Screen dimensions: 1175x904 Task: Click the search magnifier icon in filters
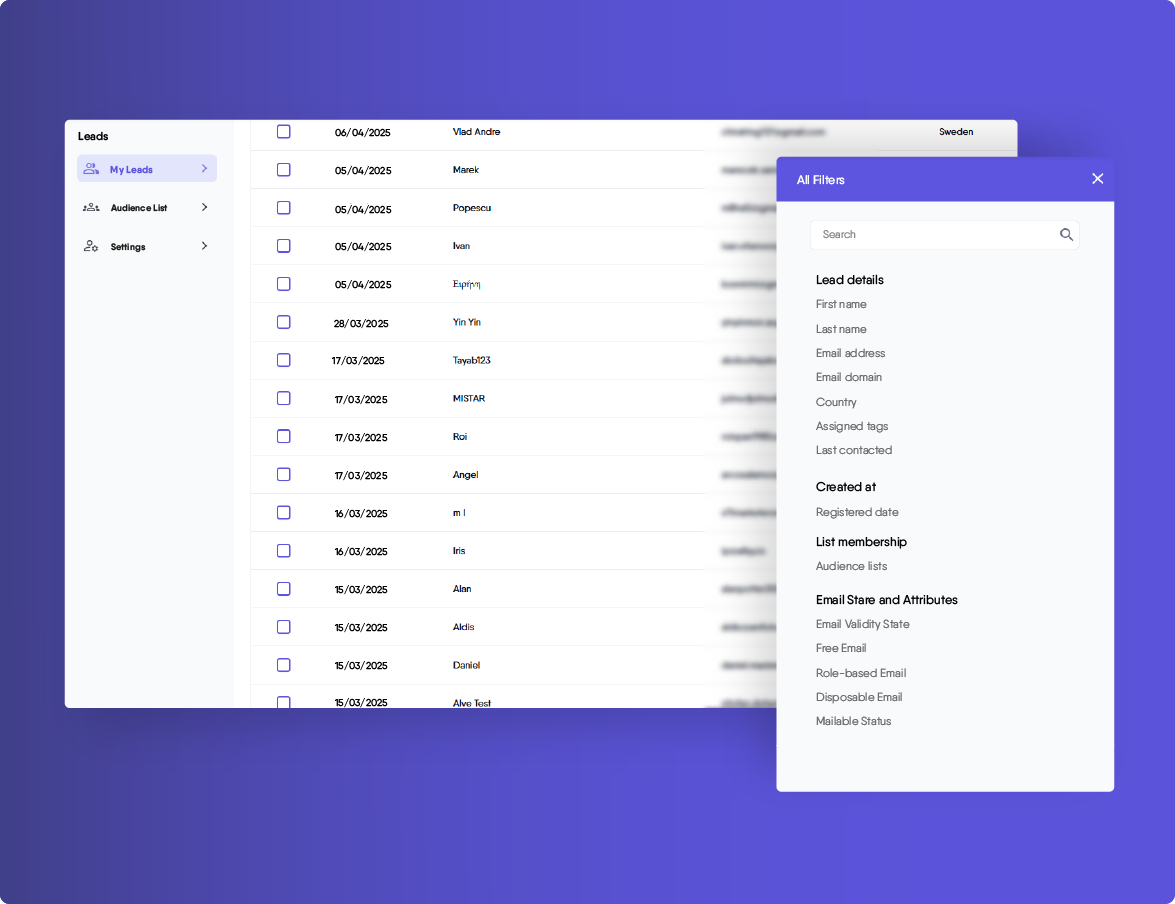(1066, 235)
